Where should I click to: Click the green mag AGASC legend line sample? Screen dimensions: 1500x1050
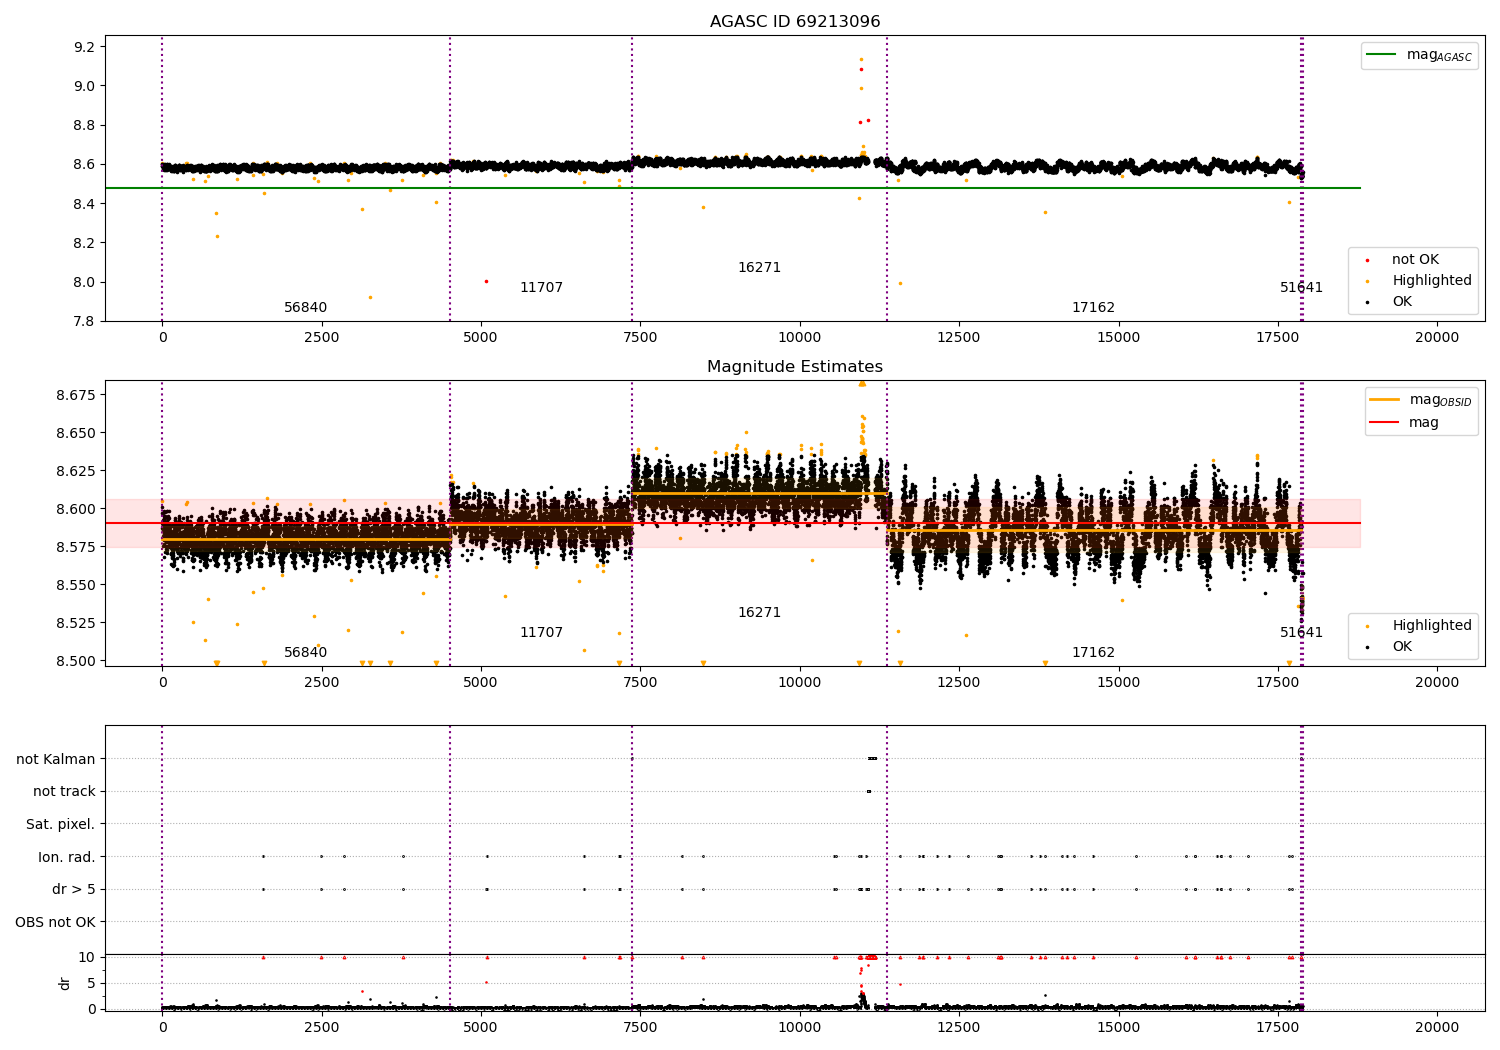tap(1382, 55)
